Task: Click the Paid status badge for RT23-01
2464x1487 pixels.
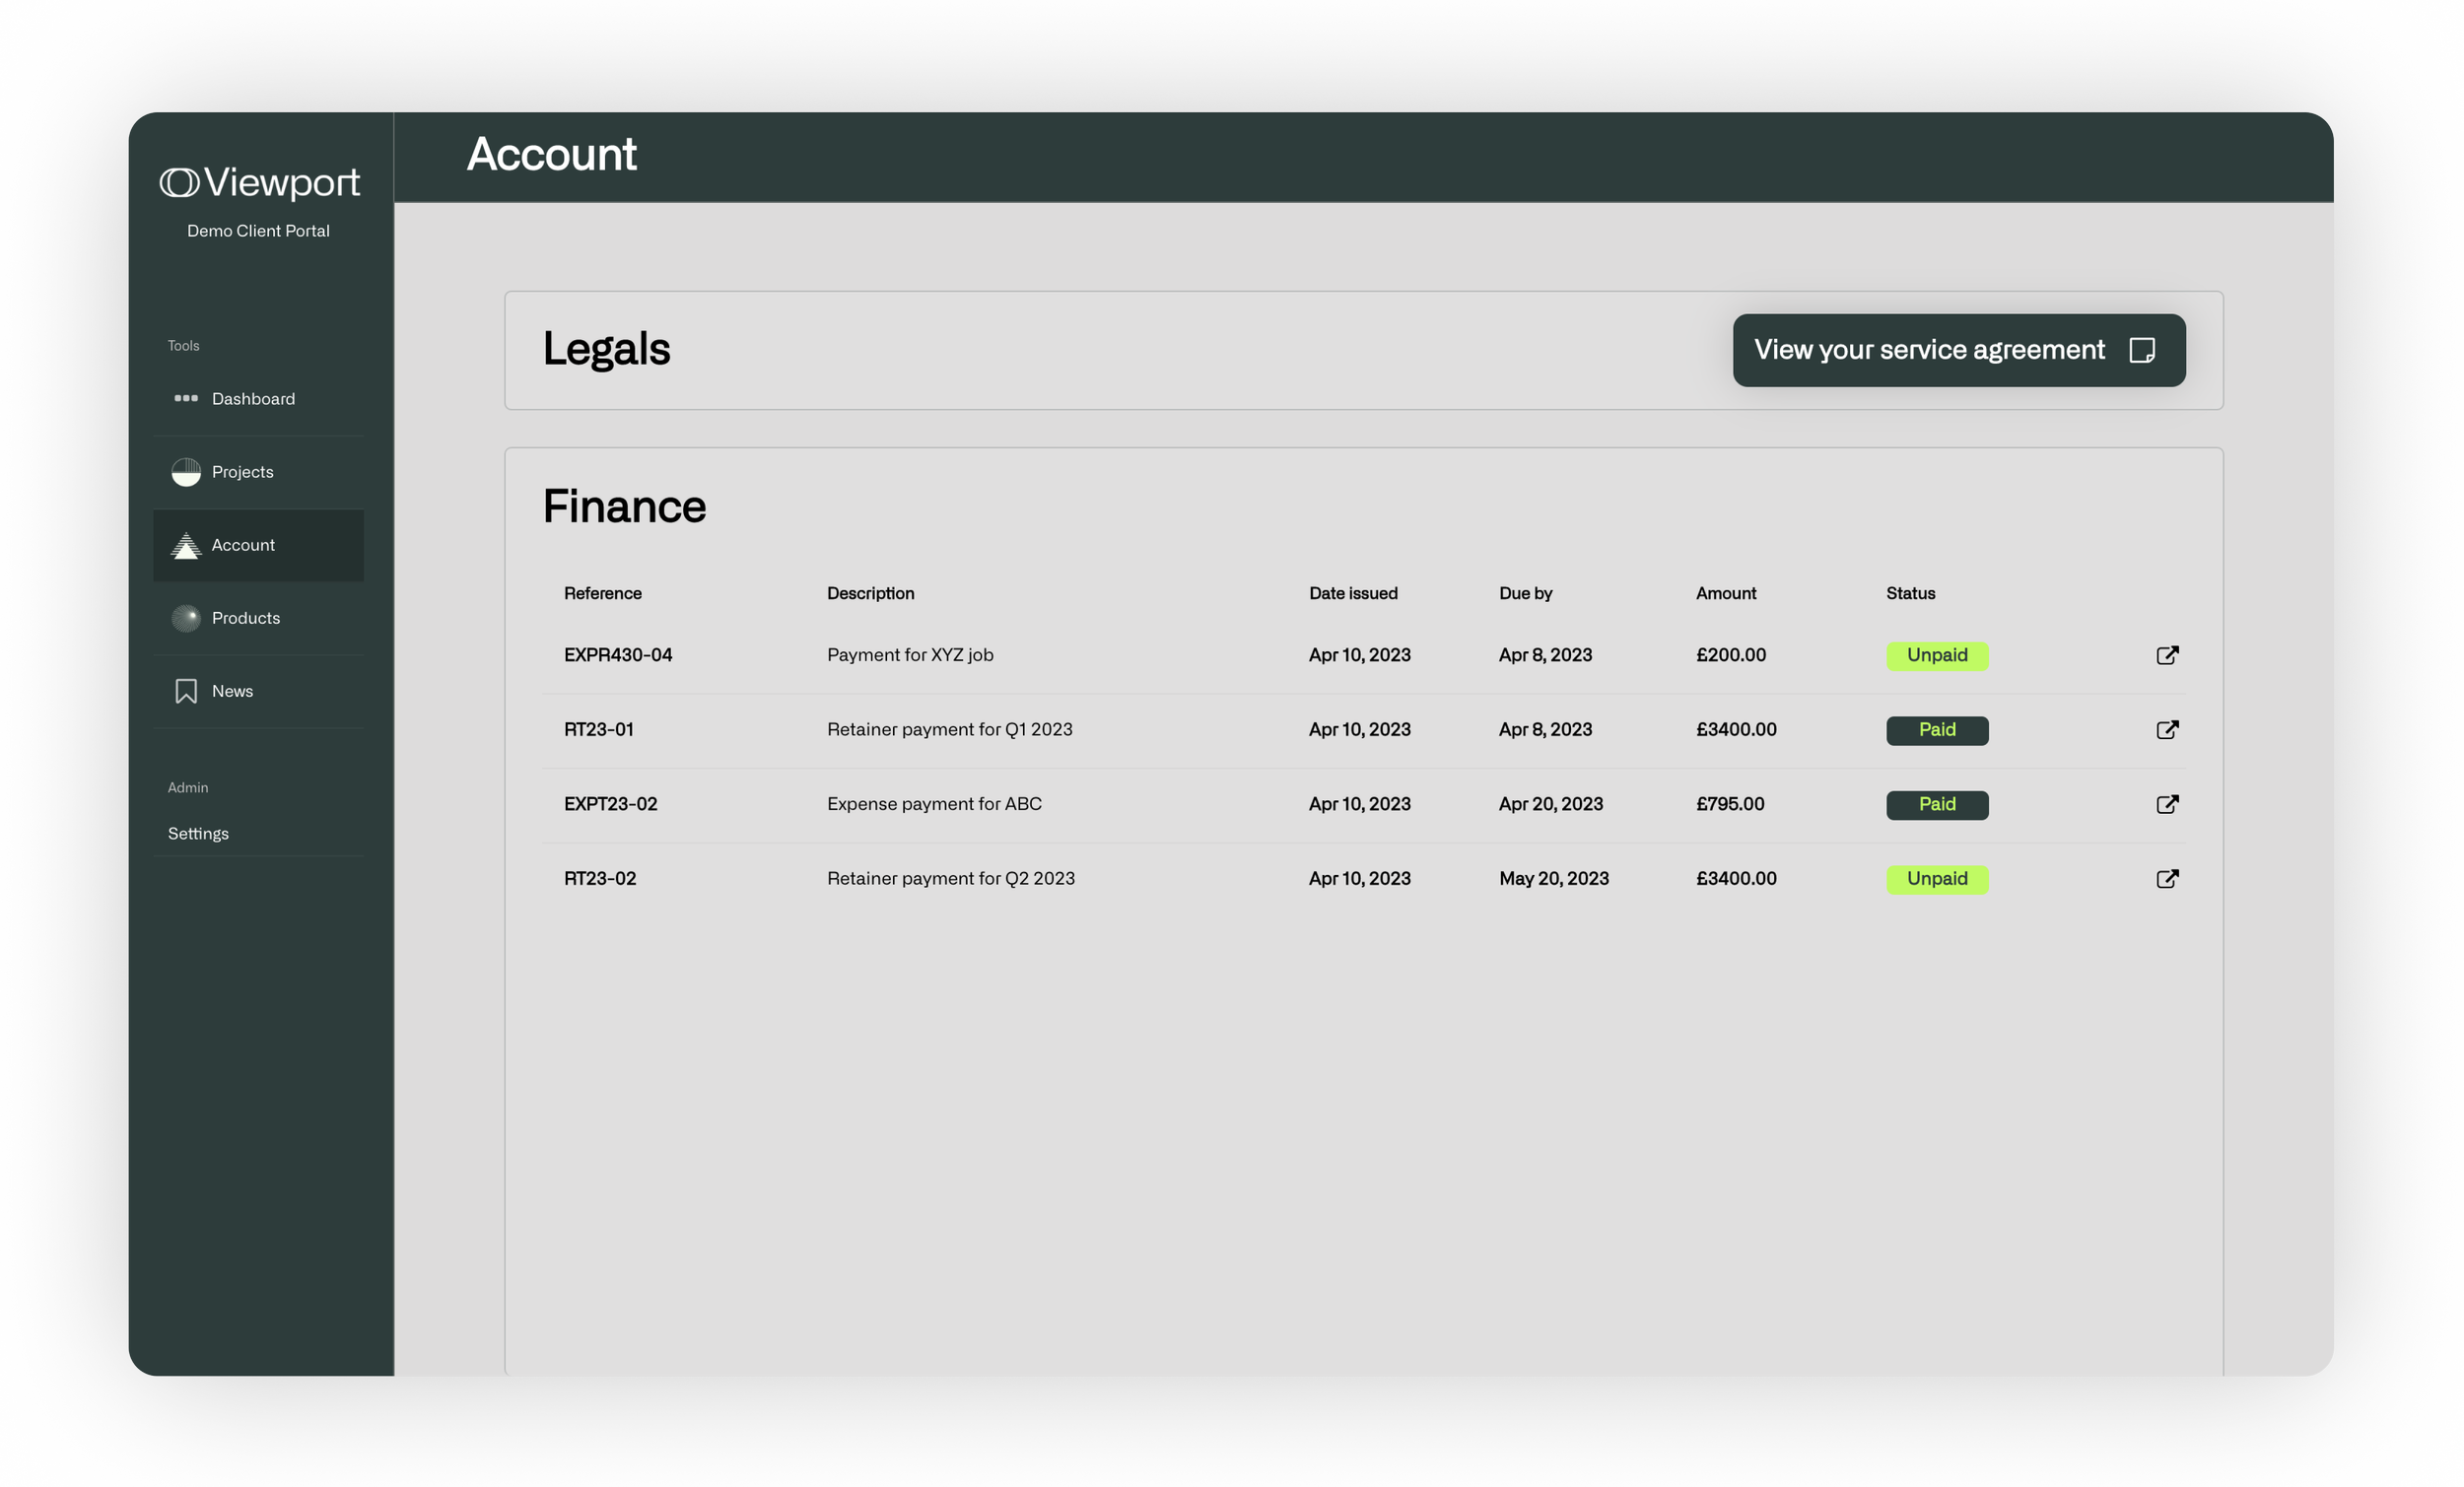Action: pos(1936,730)
